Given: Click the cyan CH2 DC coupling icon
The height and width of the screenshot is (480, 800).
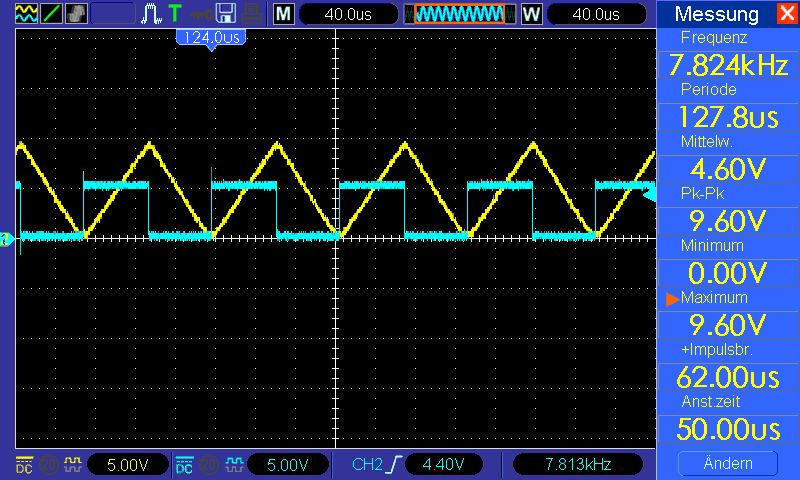Looking at the screenshot, I should [x=184, y=464].
